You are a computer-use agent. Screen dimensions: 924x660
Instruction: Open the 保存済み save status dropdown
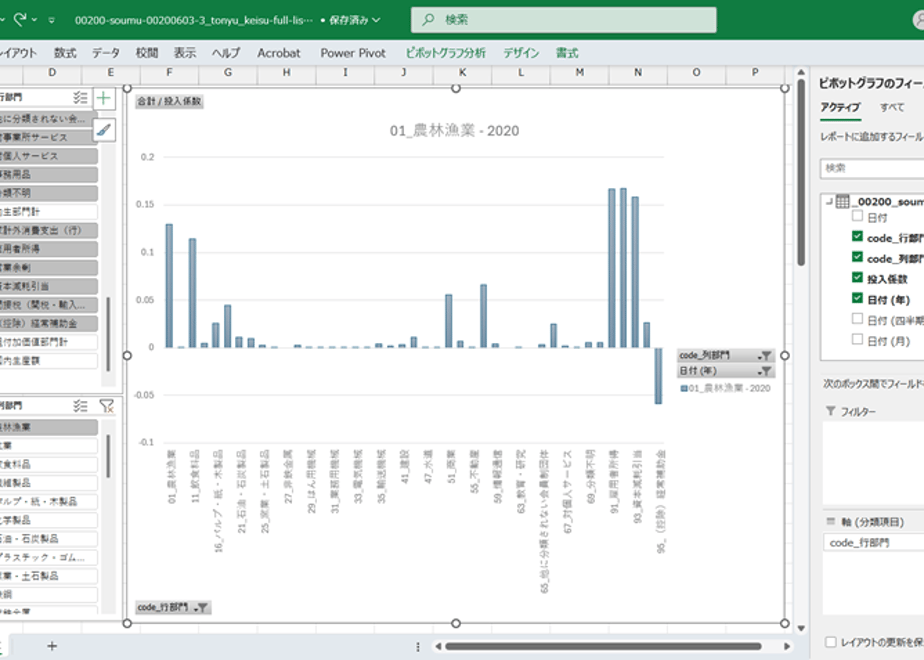tap(354, 20)
